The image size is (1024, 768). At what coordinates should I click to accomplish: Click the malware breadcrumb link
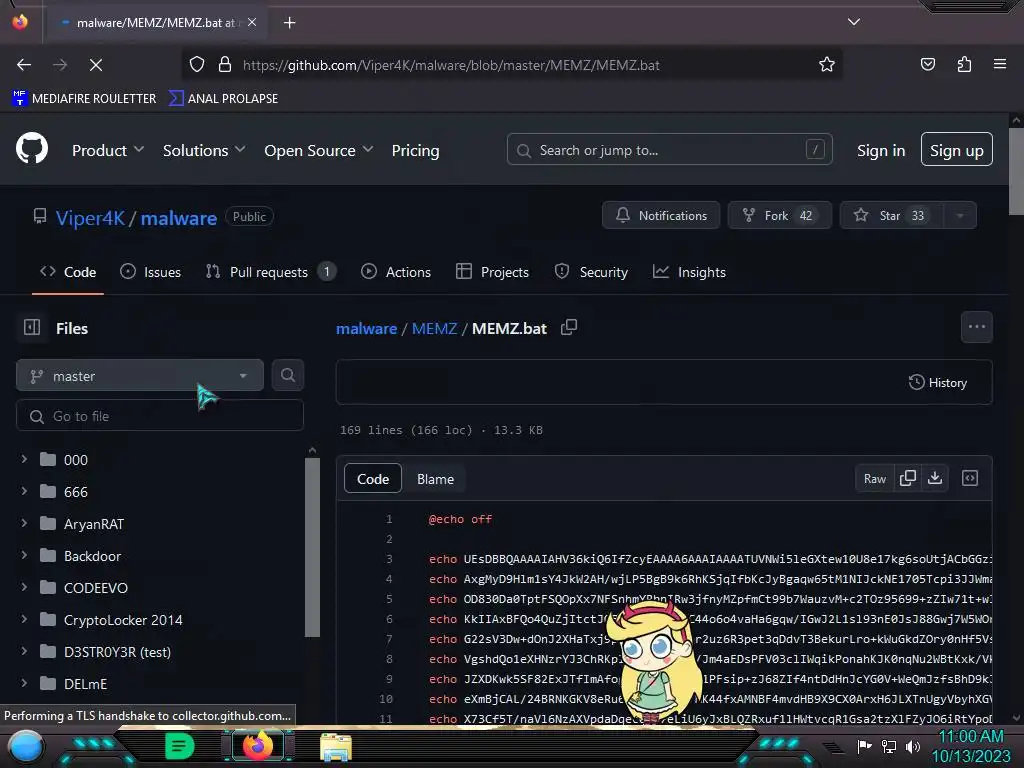(366, 328)
